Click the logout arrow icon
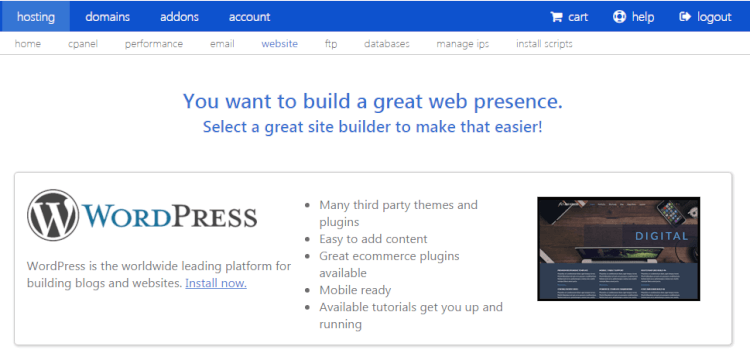The image size is (750, 360). click(685, 17)
